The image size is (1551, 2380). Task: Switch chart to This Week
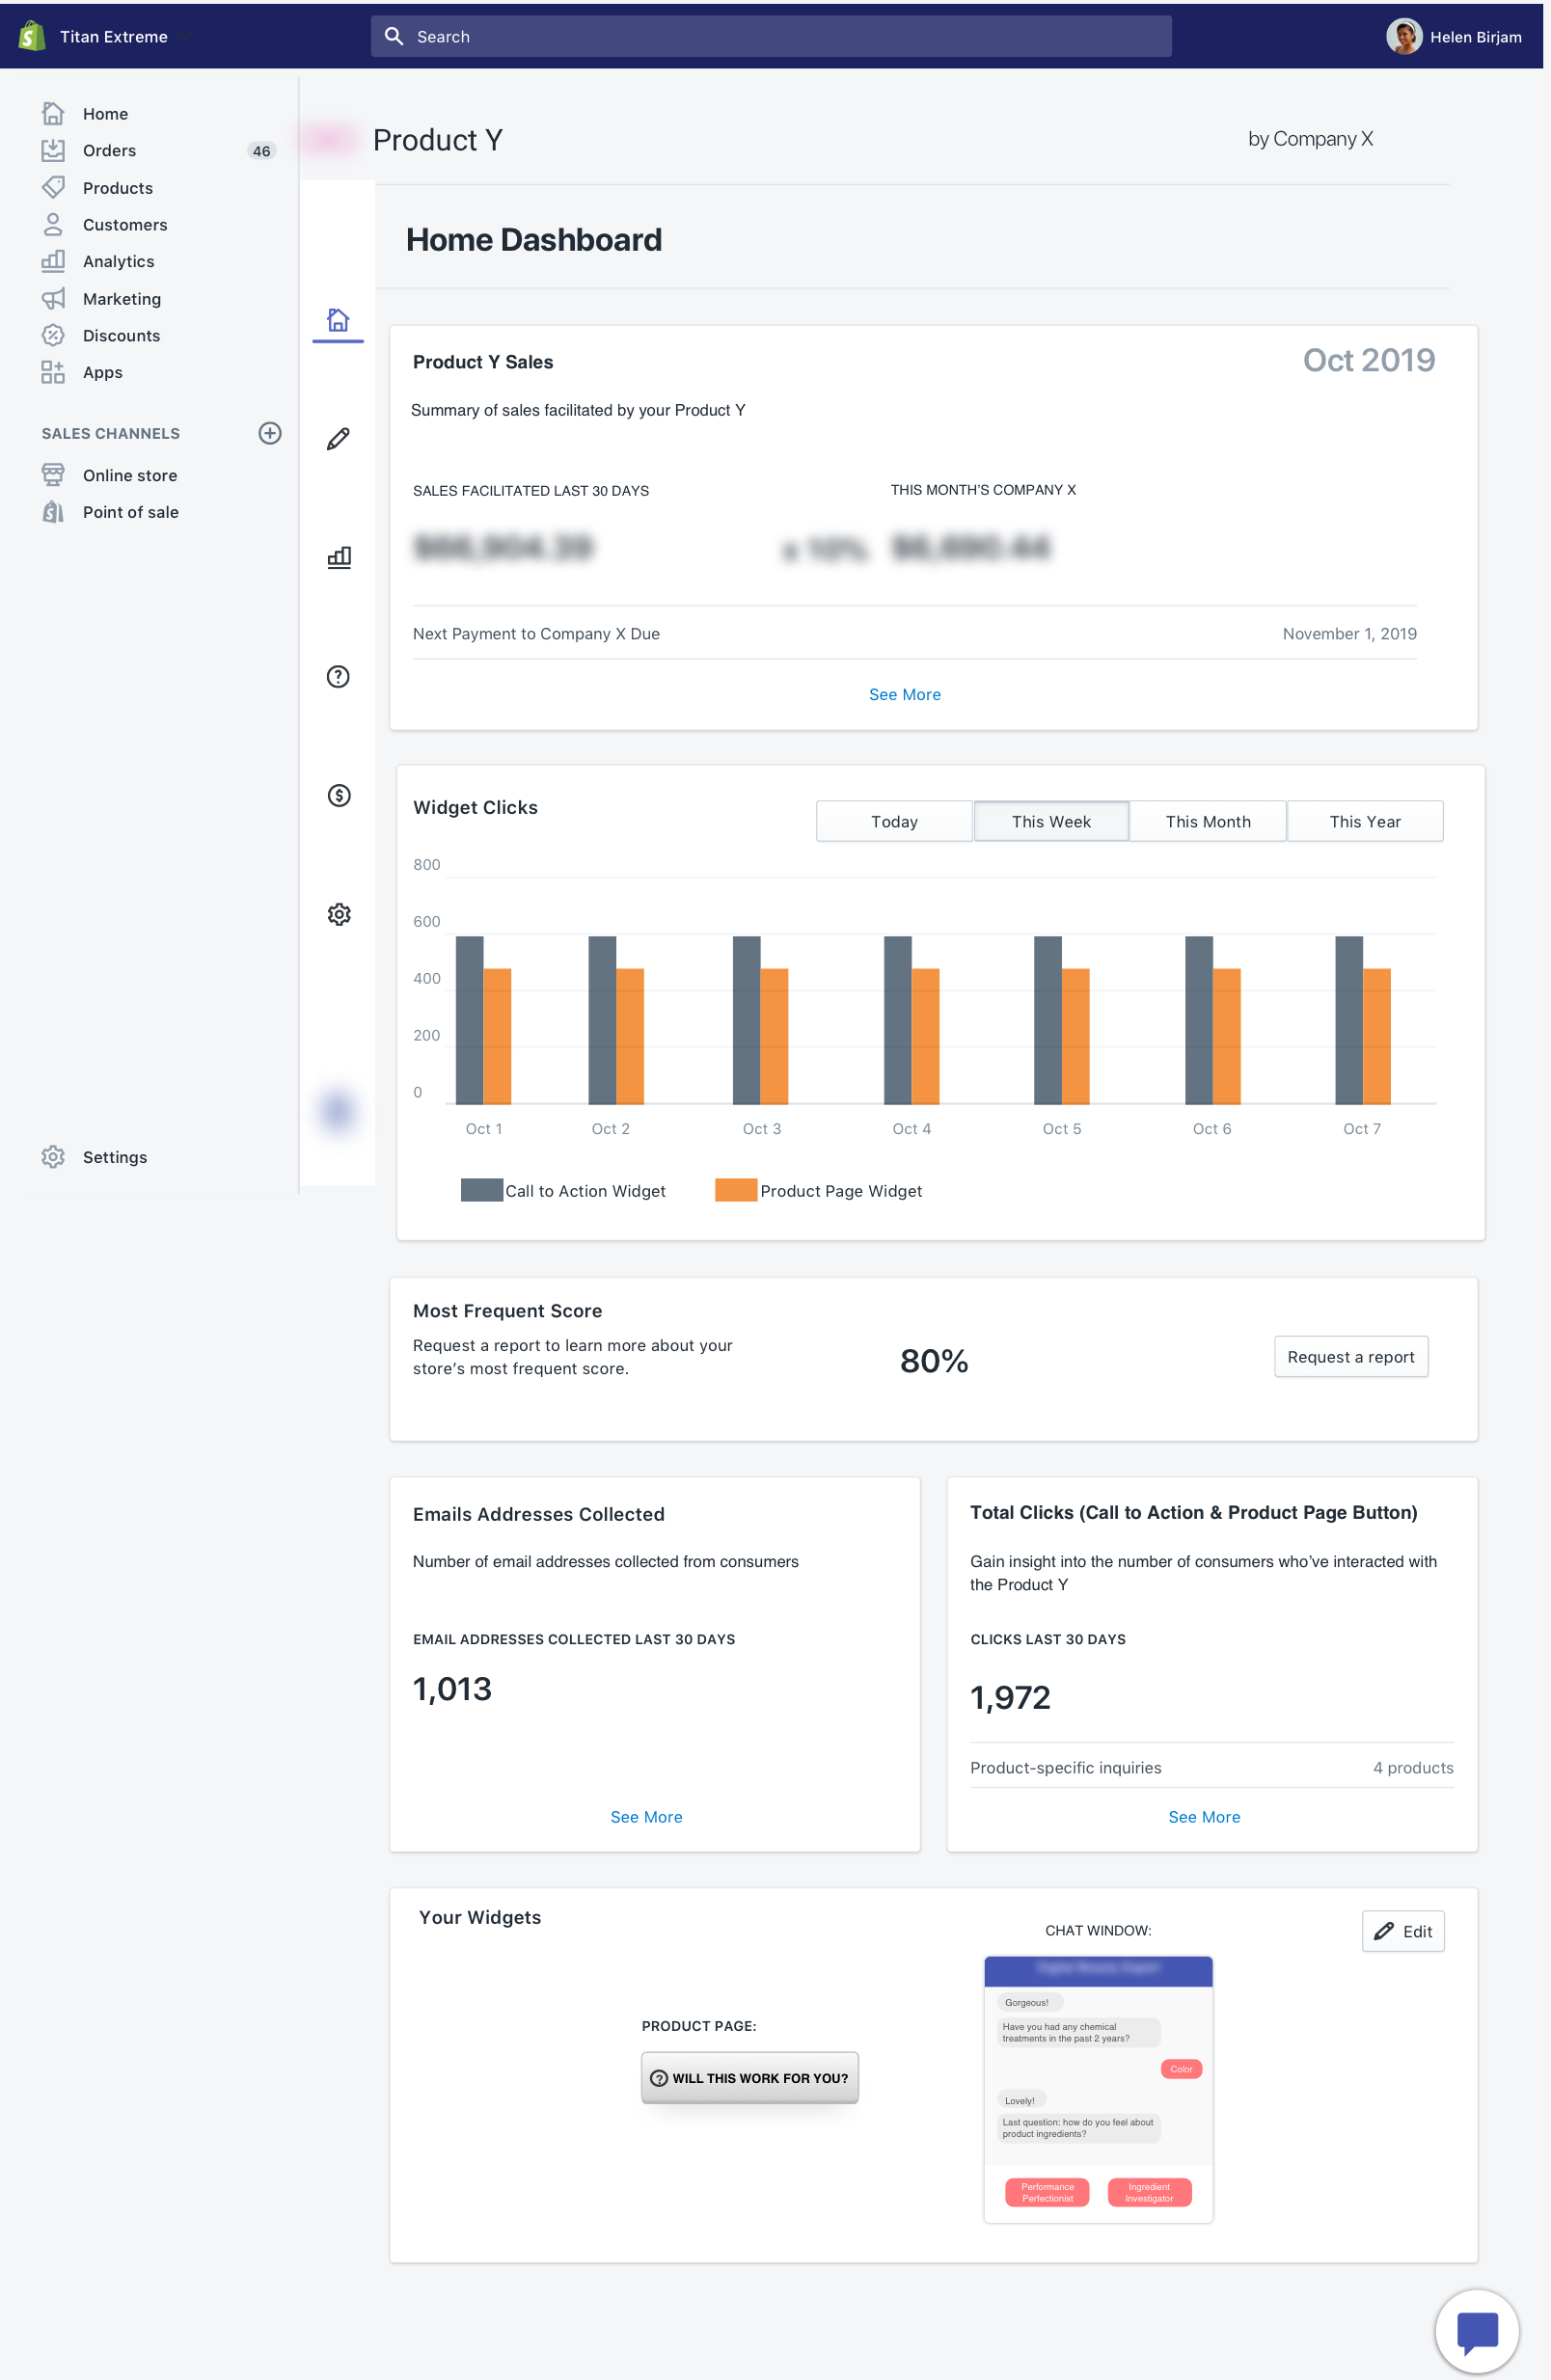click(x=1051, y=821)
